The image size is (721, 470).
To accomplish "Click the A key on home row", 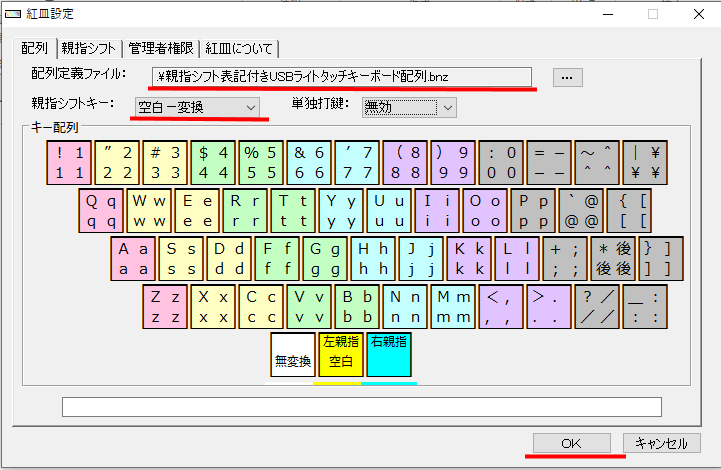I will coord(133,258).
